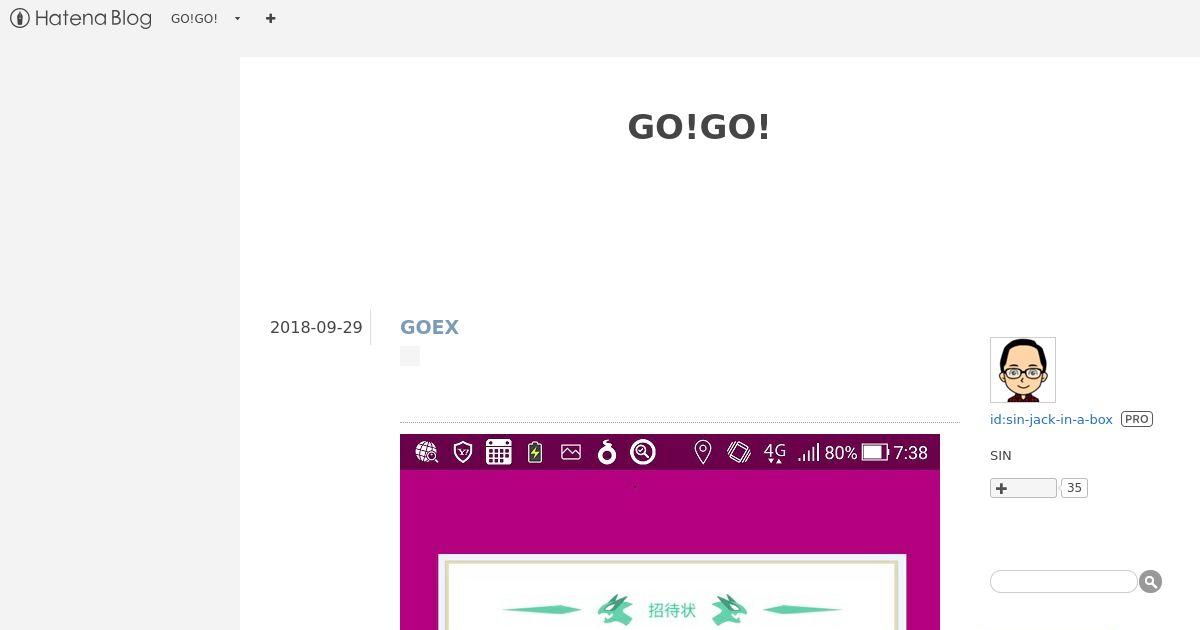Click the plus icon in the top bar
This screenshot has height=630, width=1200.
tap(270, 18)
